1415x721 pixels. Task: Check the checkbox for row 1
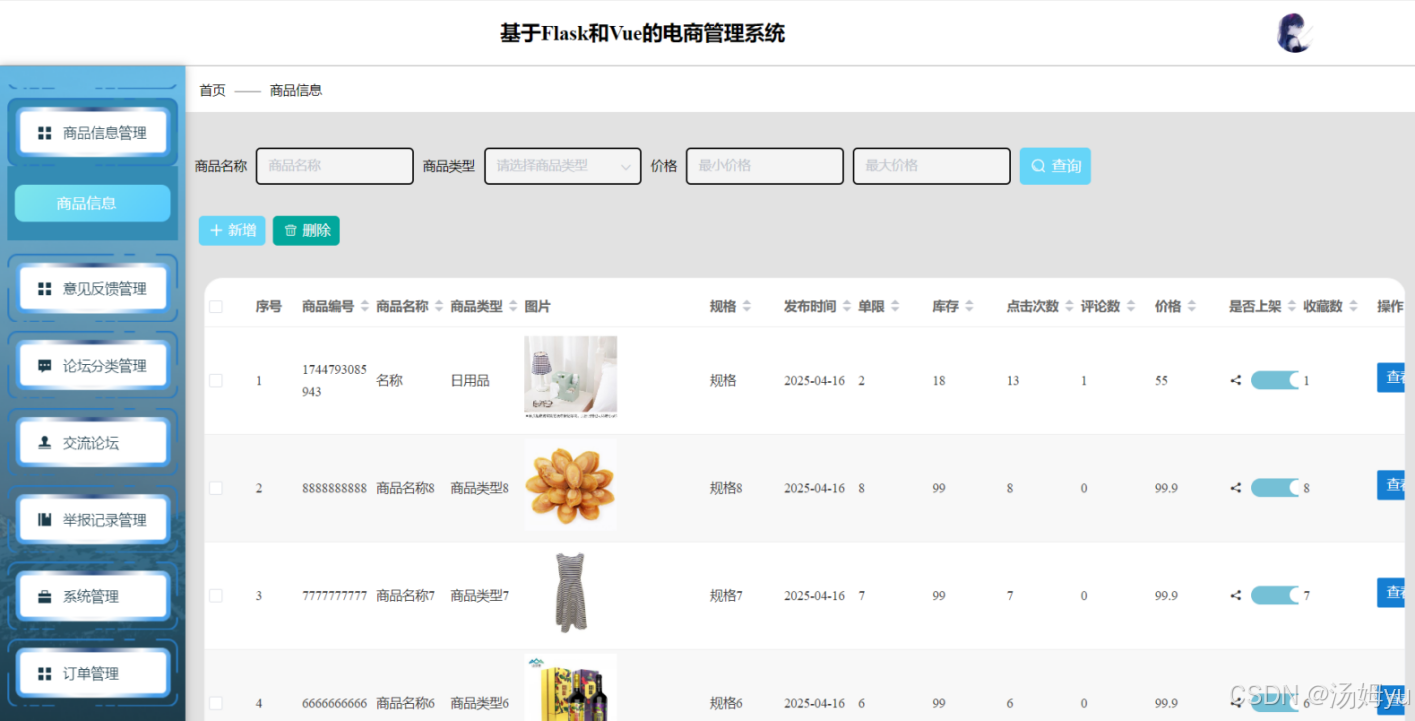coord(216,381)
